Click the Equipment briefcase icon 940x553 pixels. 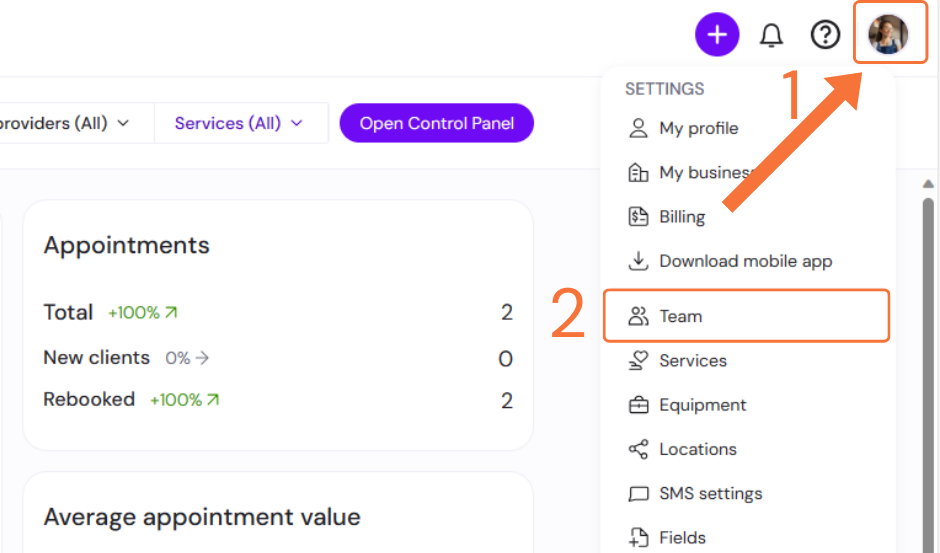[x=638, y=405]
